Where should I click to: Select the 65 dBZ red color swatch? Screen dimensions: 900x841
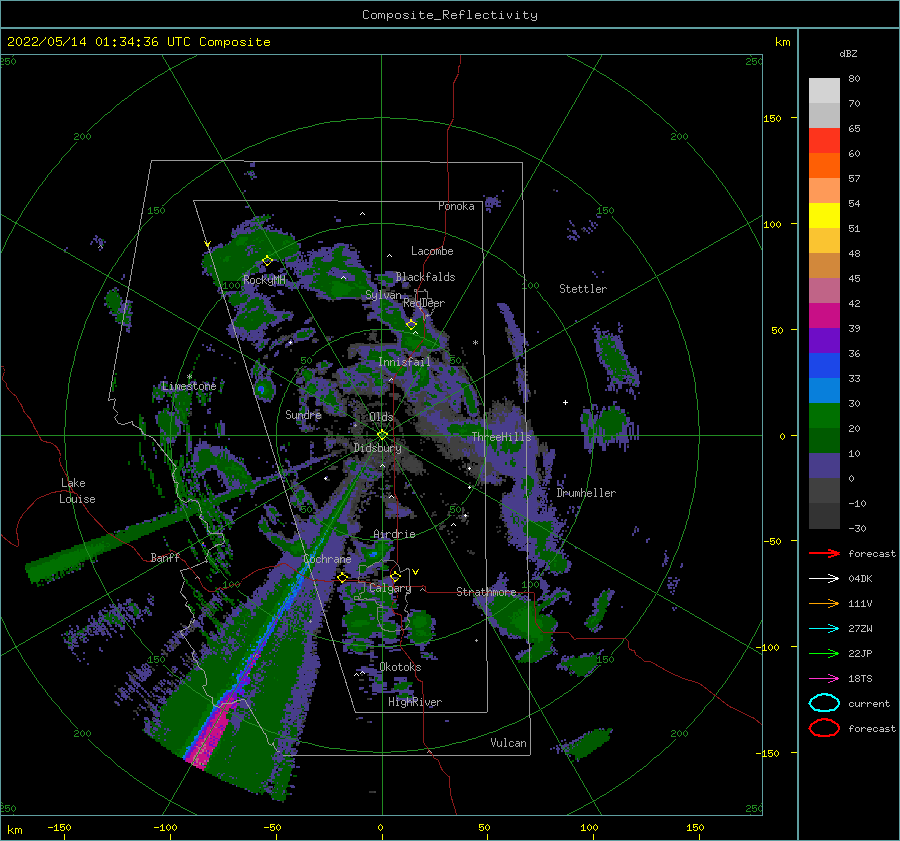[x=824, y=140]
